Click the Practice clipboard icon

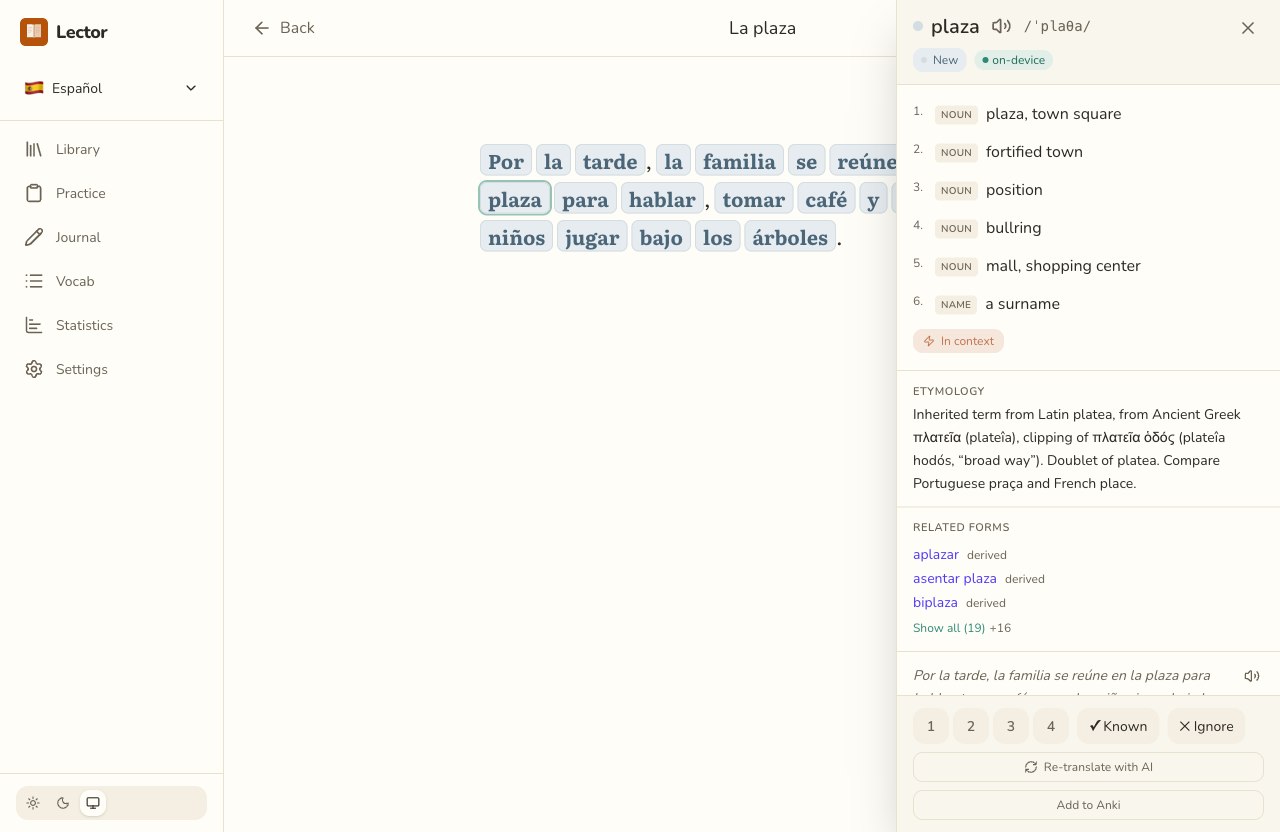click(x=34, y=193)
